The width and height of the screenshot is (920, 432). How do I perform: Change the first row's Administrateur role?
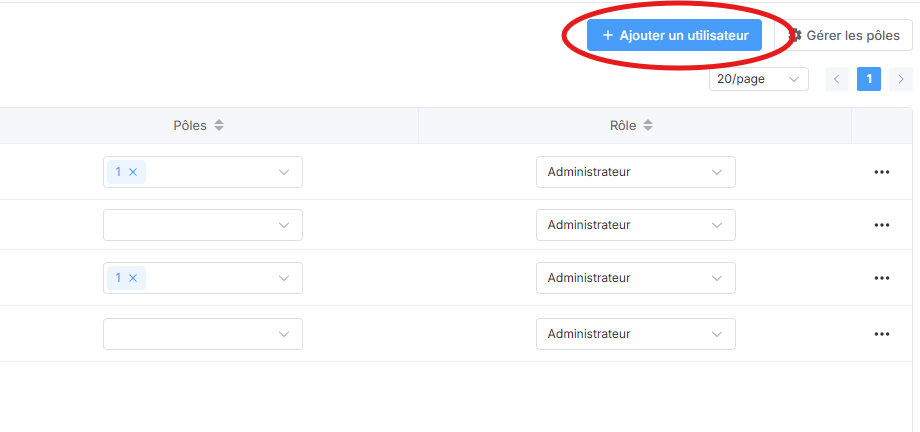(x=635, y=172)
